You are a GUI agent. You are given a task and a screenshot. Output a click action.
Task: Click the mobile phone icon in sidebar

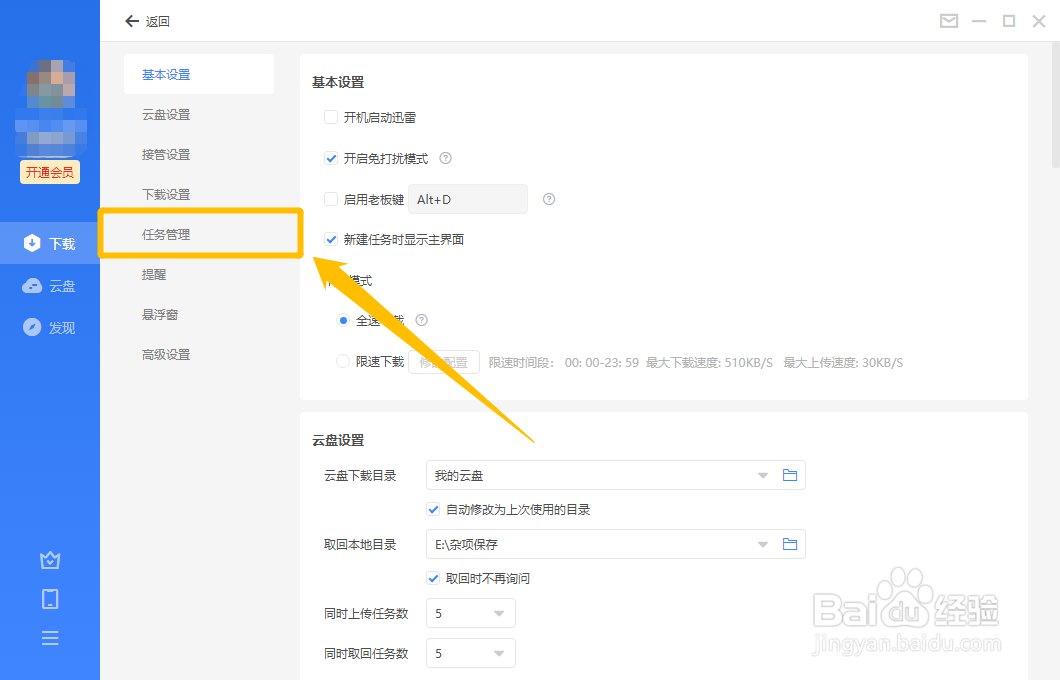pos(50,598)
